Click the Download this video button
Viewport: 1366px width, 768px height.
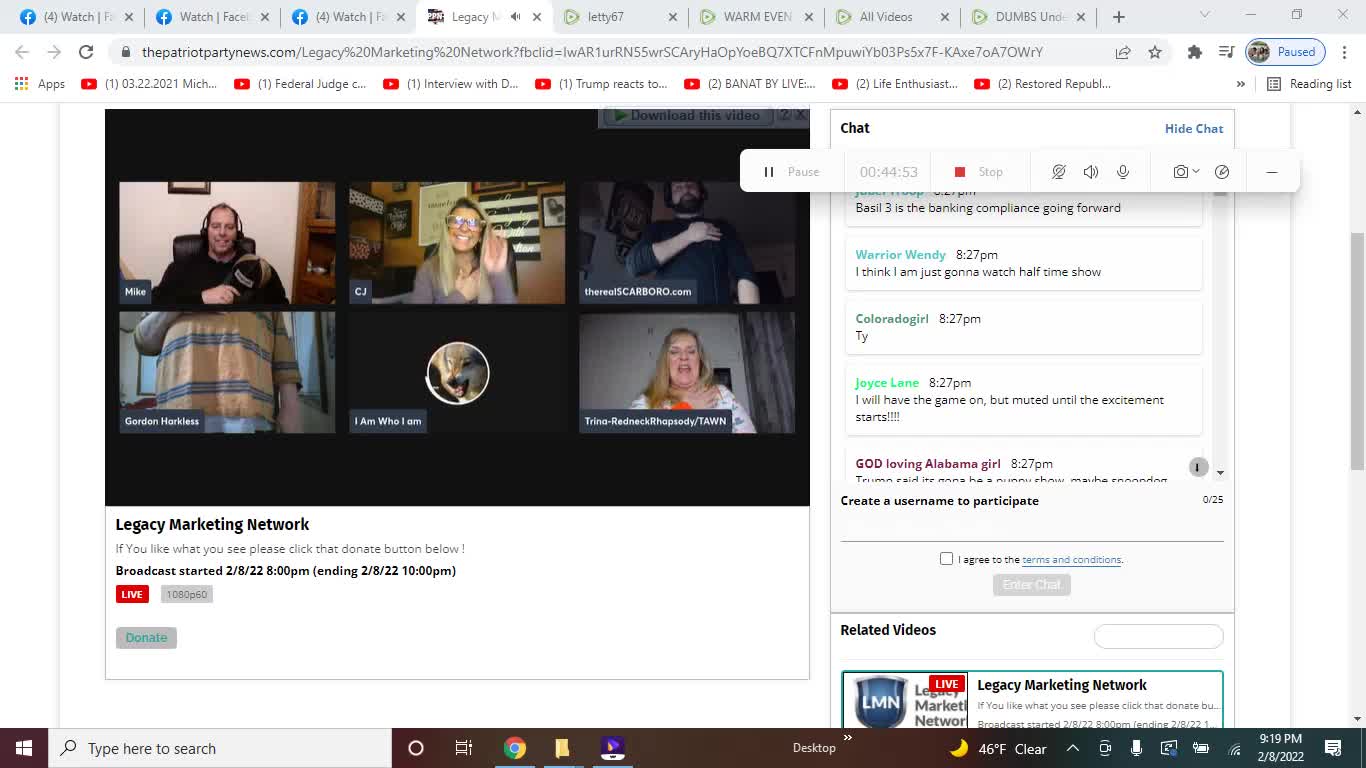[686, 115]
